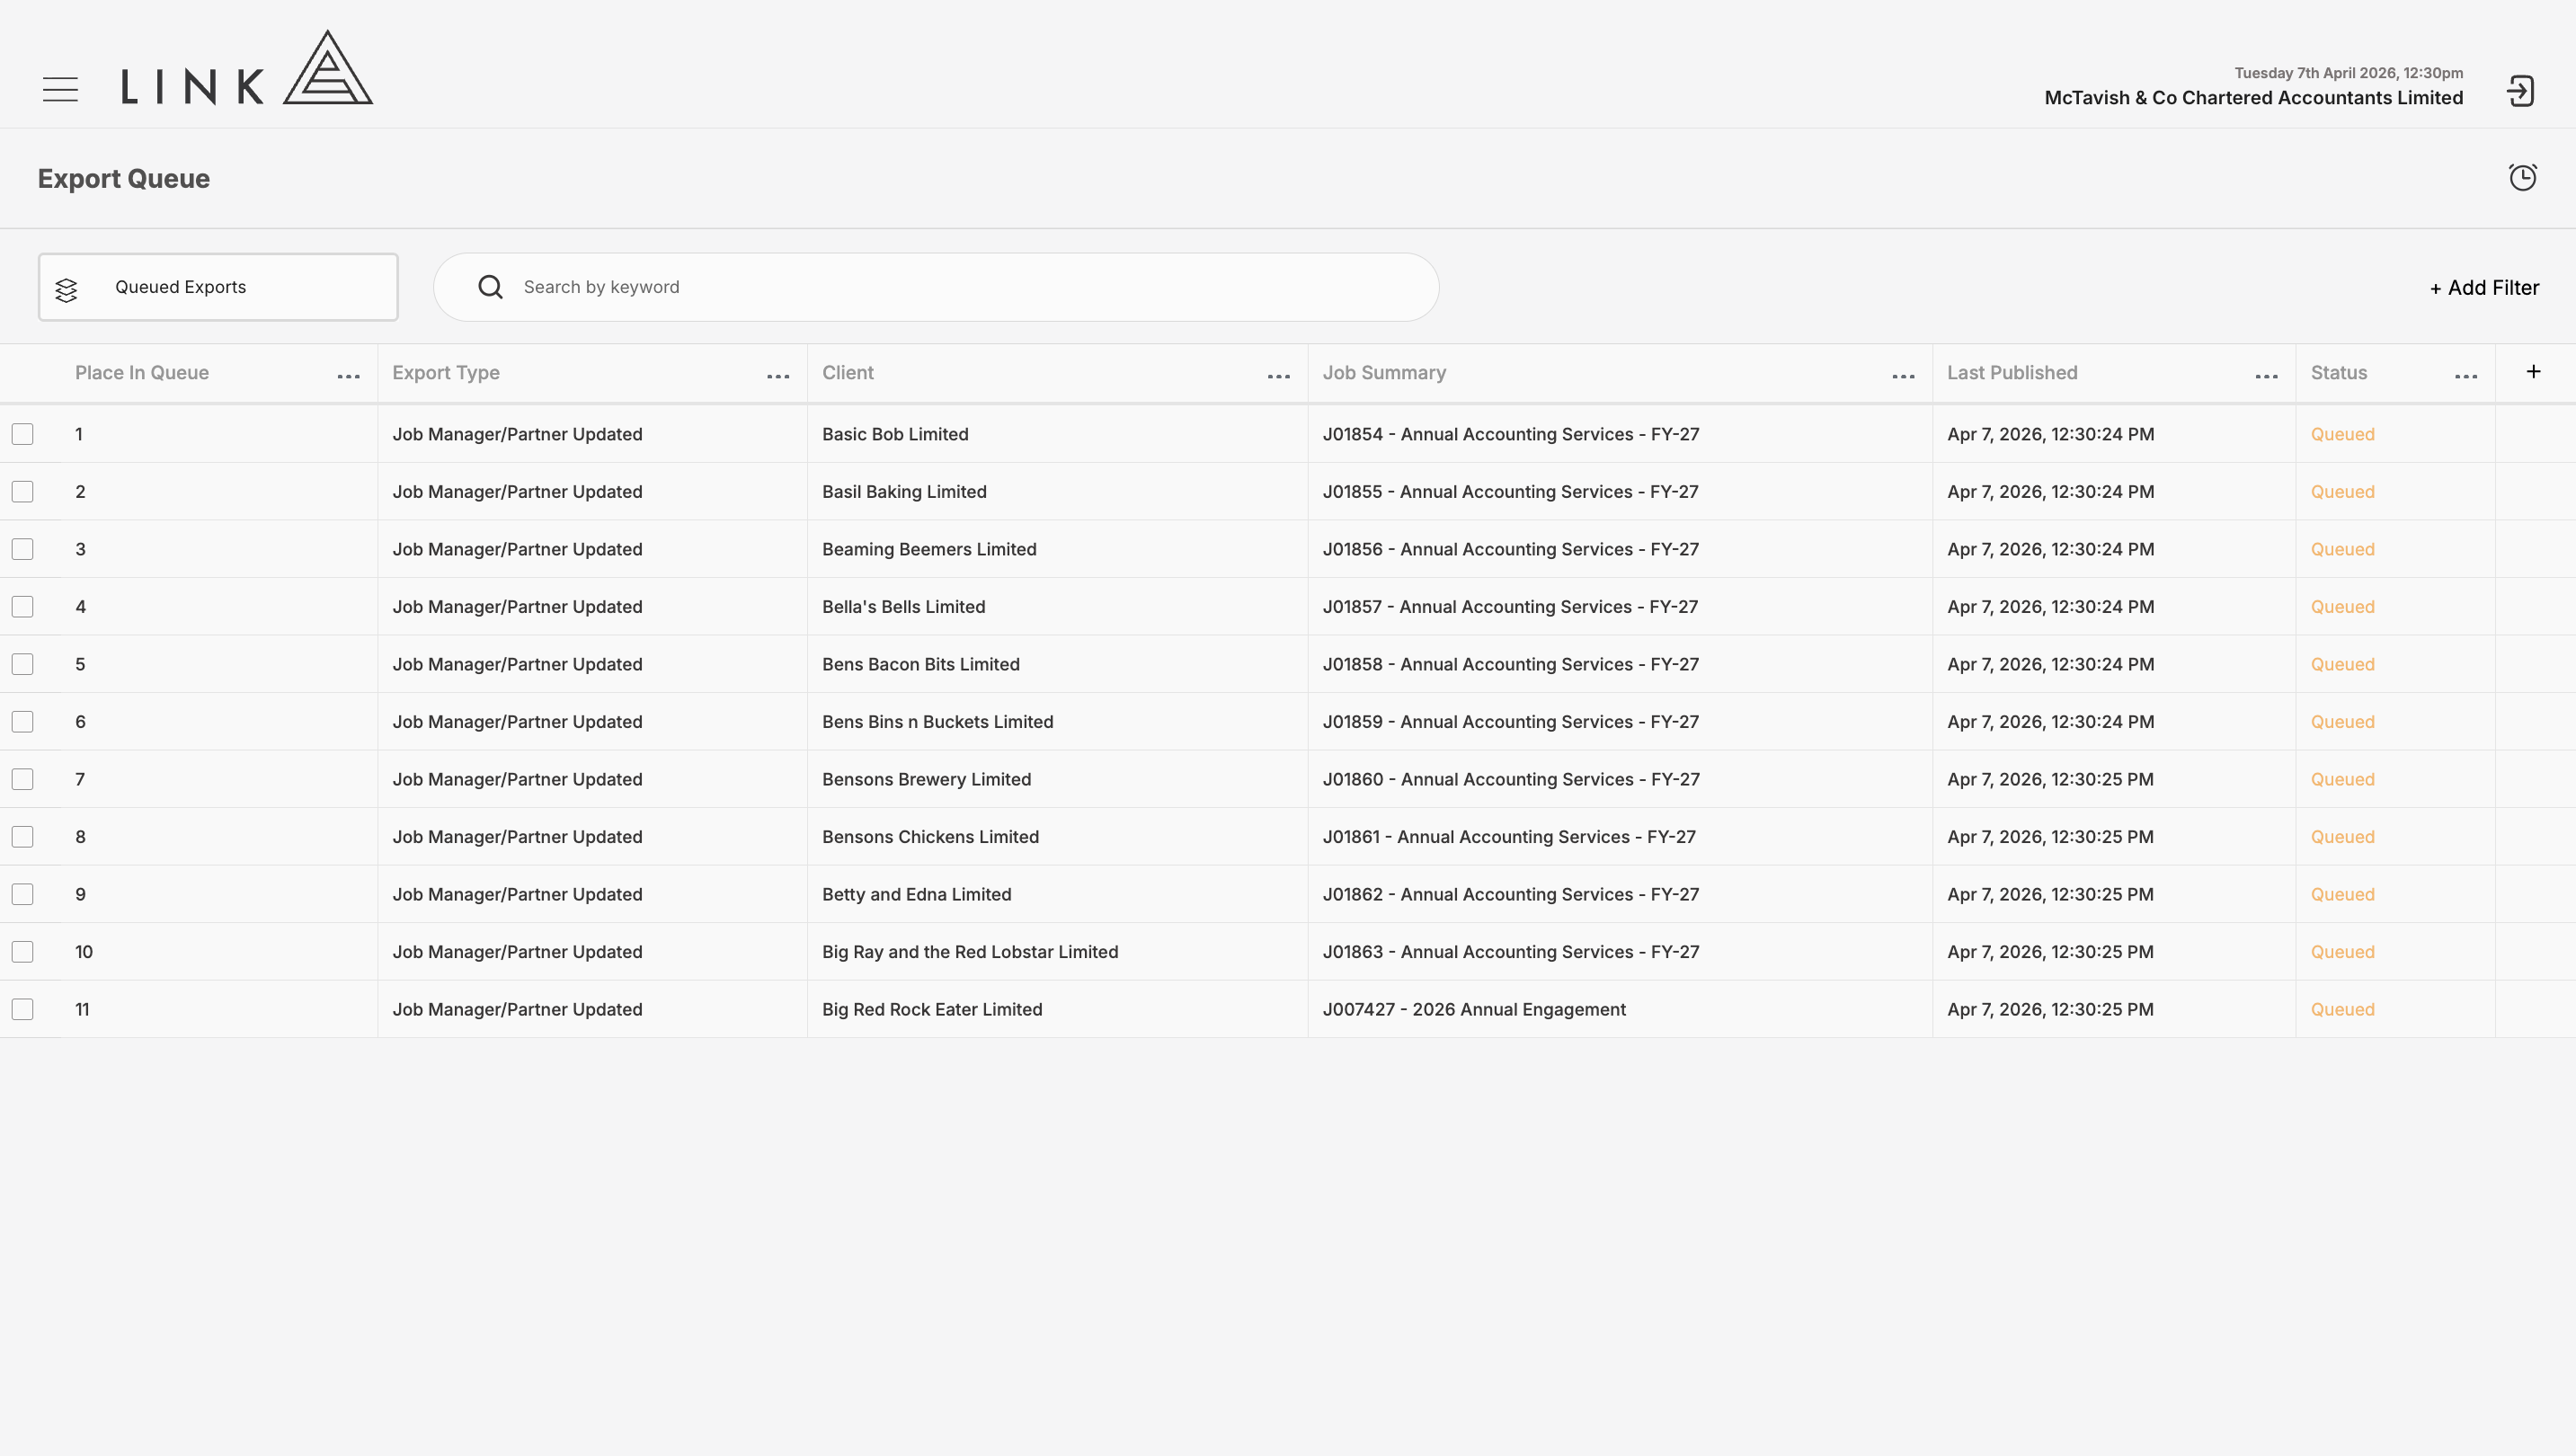The height and width of the screenshot is (1456, 2576).
Task: Select the Basic Bob Limited row checkbox
Action: [x=22, y=434]
